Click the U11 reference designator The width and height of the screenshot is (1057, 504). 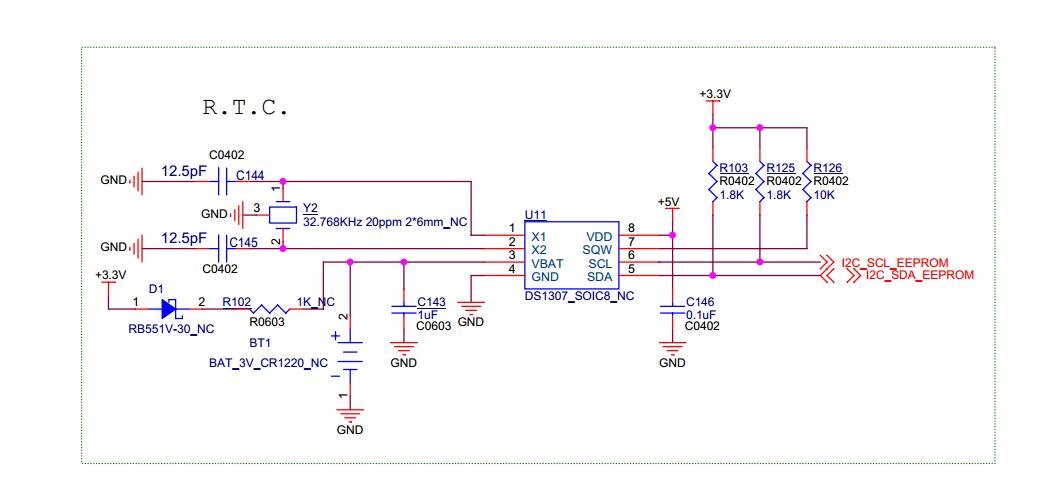point(535,214)
